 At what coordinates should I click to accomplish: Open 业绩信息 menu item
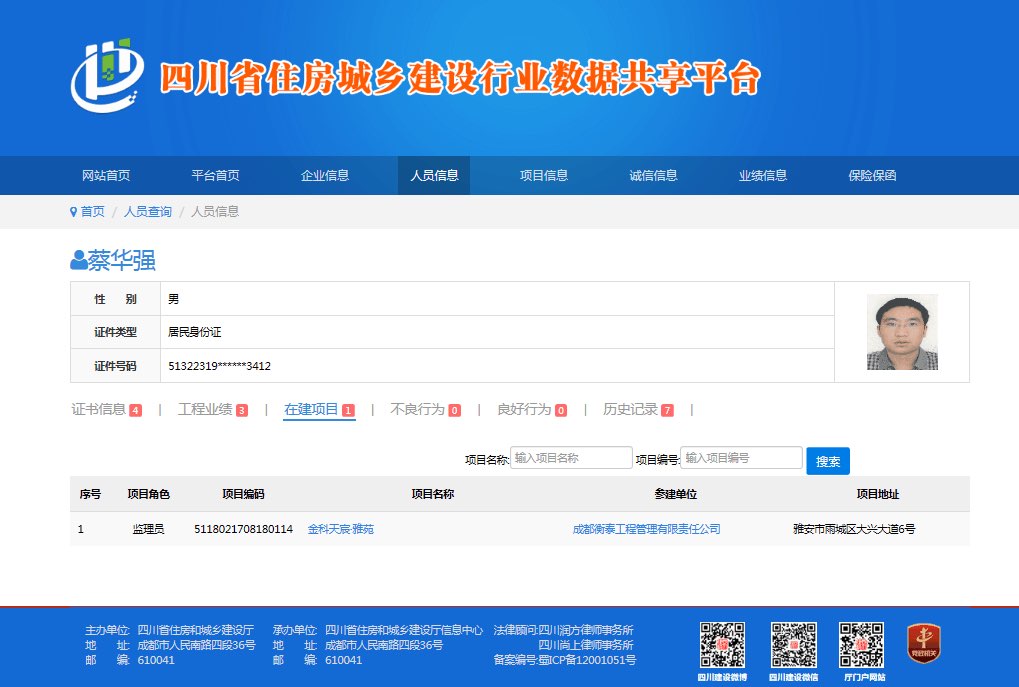[x=763, y=175]
